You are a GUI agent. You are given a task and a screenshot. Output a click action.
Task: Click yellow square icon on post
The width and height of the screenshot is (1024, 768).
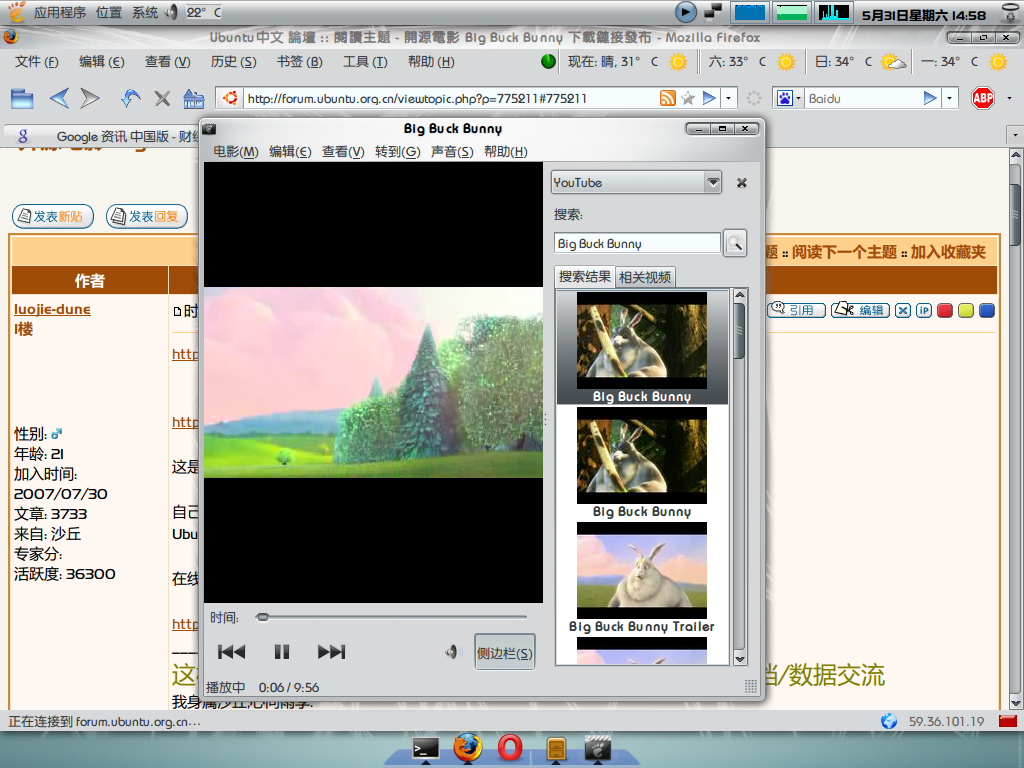[x=966, y=310]
